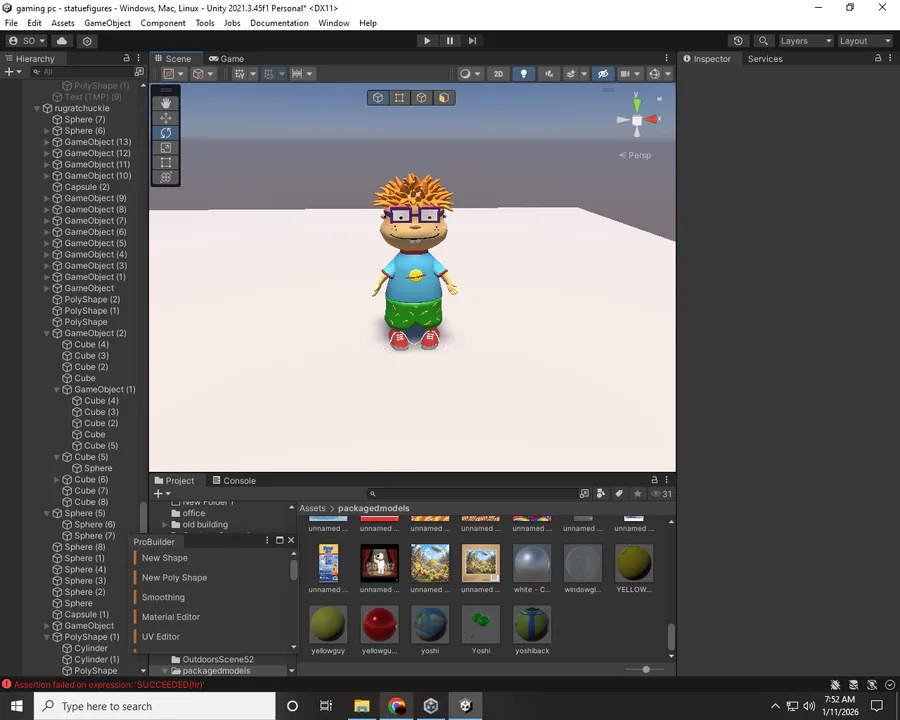Screen dimensions: 900x720
Task: Toggle 2D view mode
Action: click(x=498, y=74)
